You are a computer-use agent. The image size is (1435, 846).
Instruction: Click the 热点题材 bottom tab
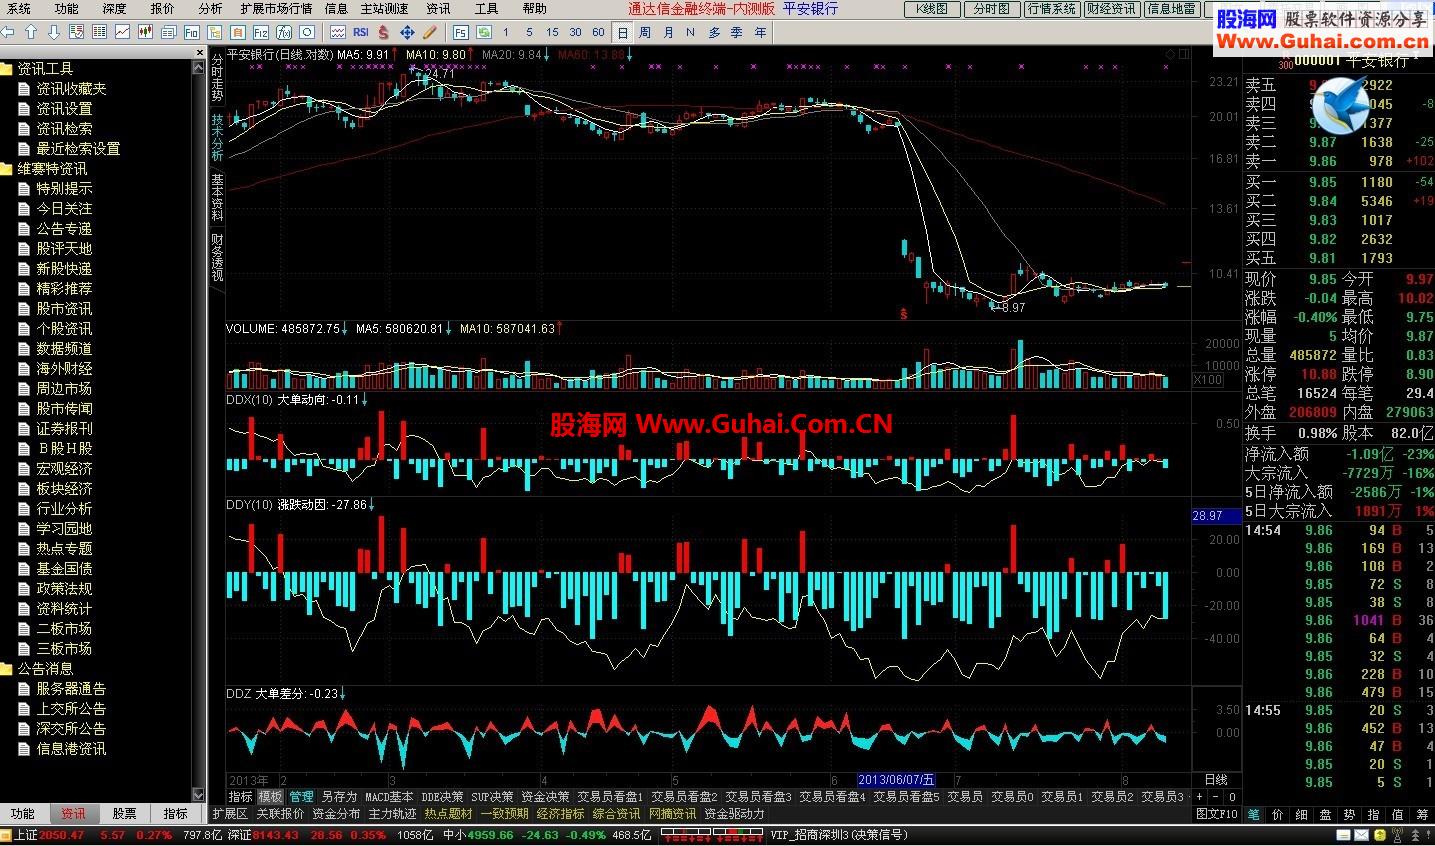coord(447,814)
